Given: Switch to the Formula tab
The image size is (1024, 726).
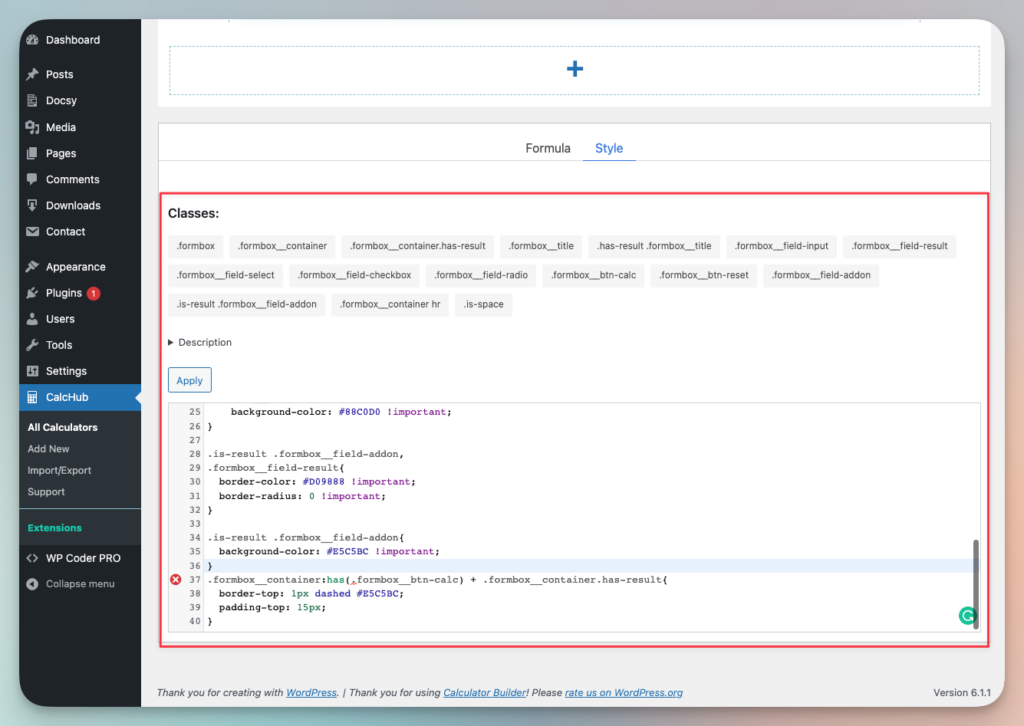Looking at the screenshot, I should [x=548, y=147].
